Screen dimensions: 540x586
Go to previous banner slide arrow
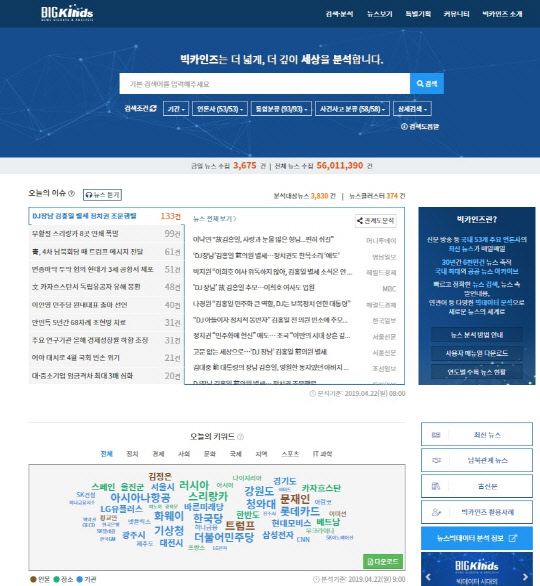tap(428, 577)
